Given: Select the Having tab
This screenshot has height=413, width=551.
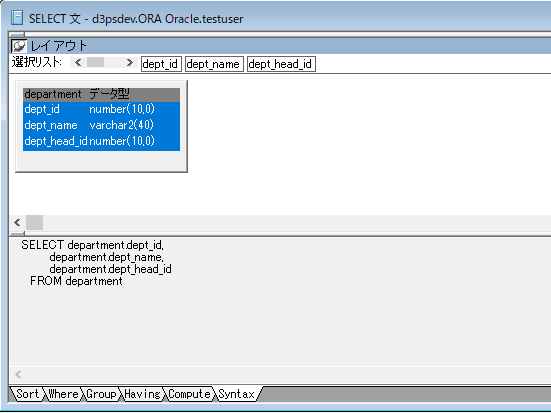Looking at the screenshot, I should 142,394.
